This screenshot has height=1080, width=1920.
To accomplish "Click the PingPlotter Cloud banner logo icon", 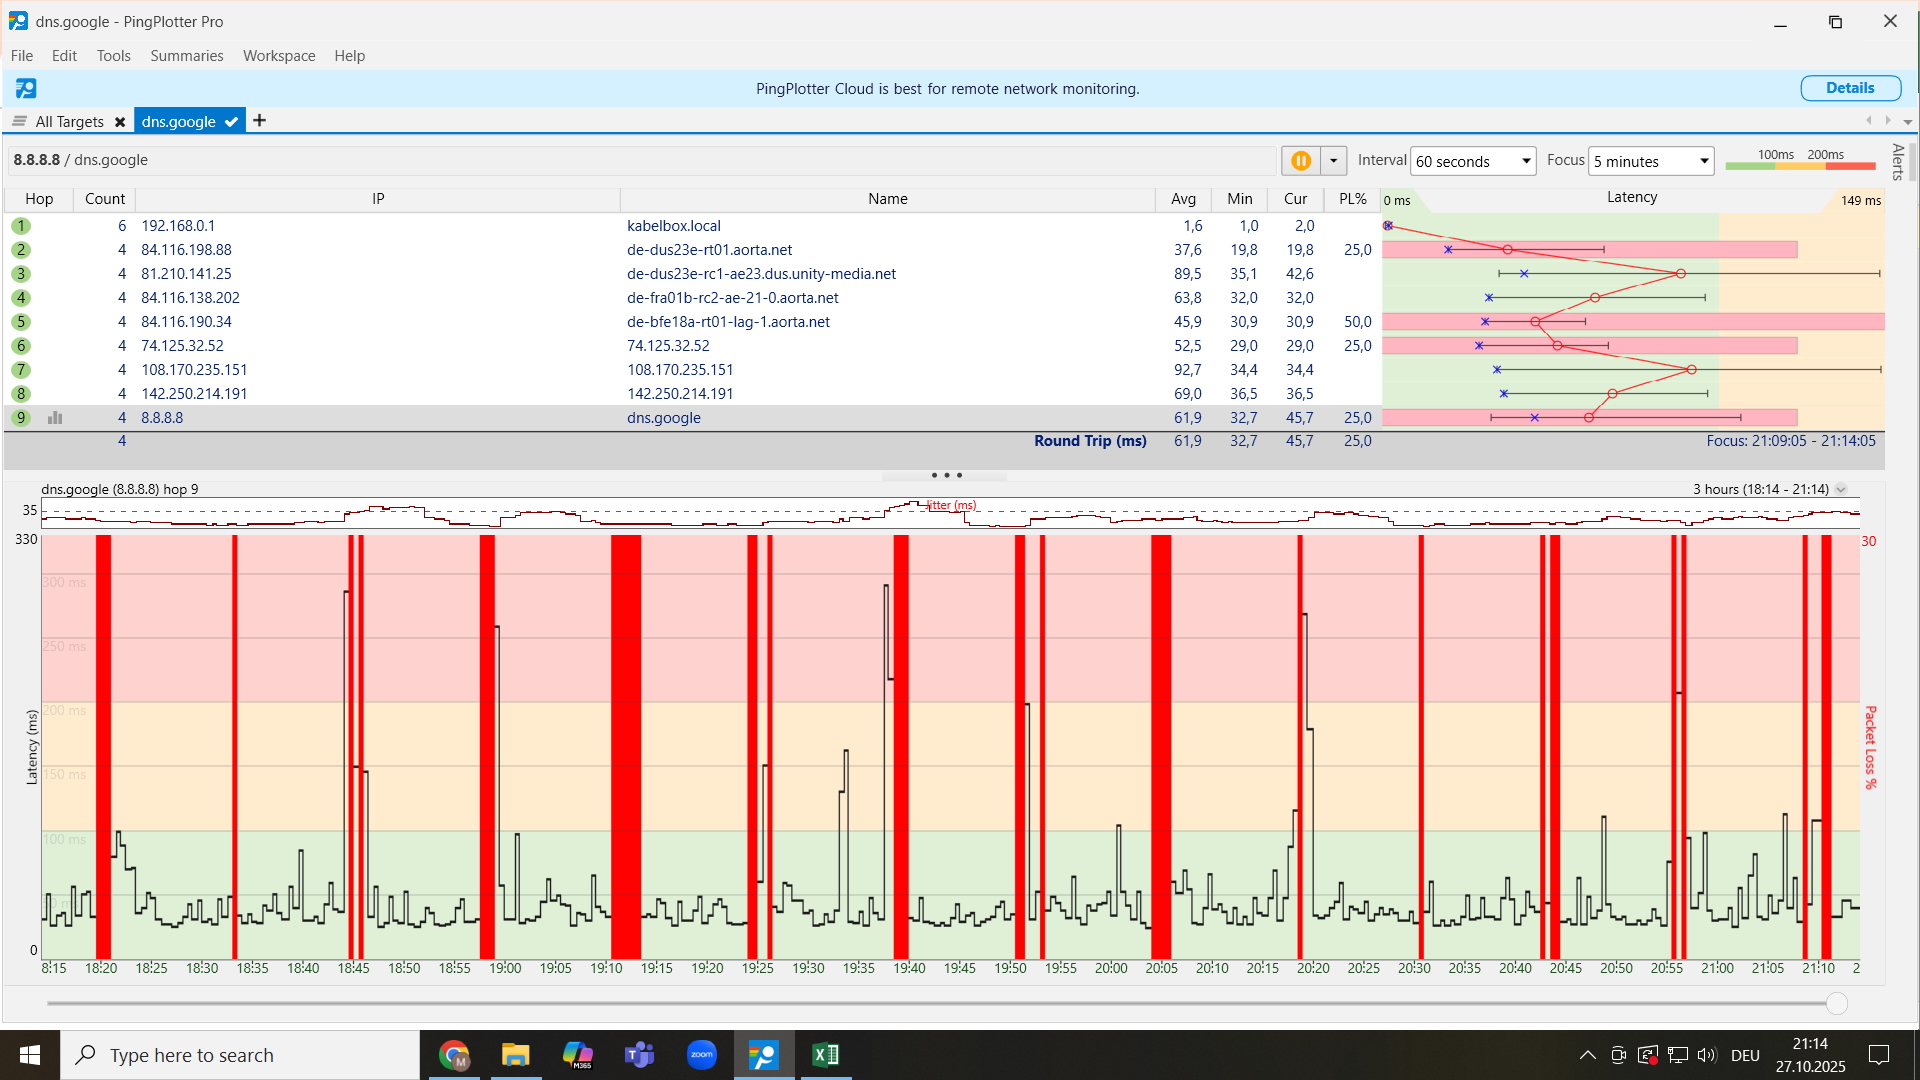I will coord(26,89).
